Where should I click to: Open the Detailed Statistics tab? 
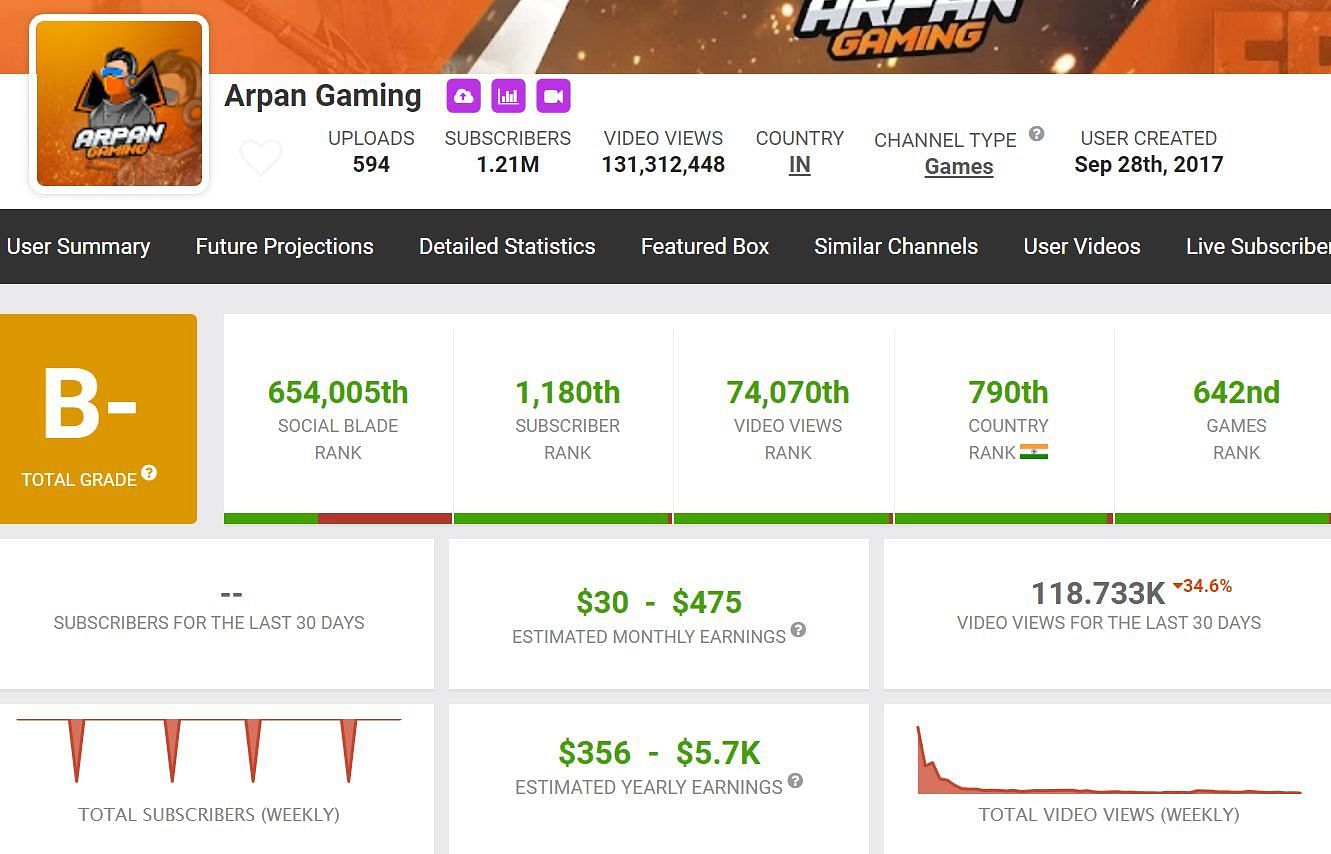[x=507, y=246]
